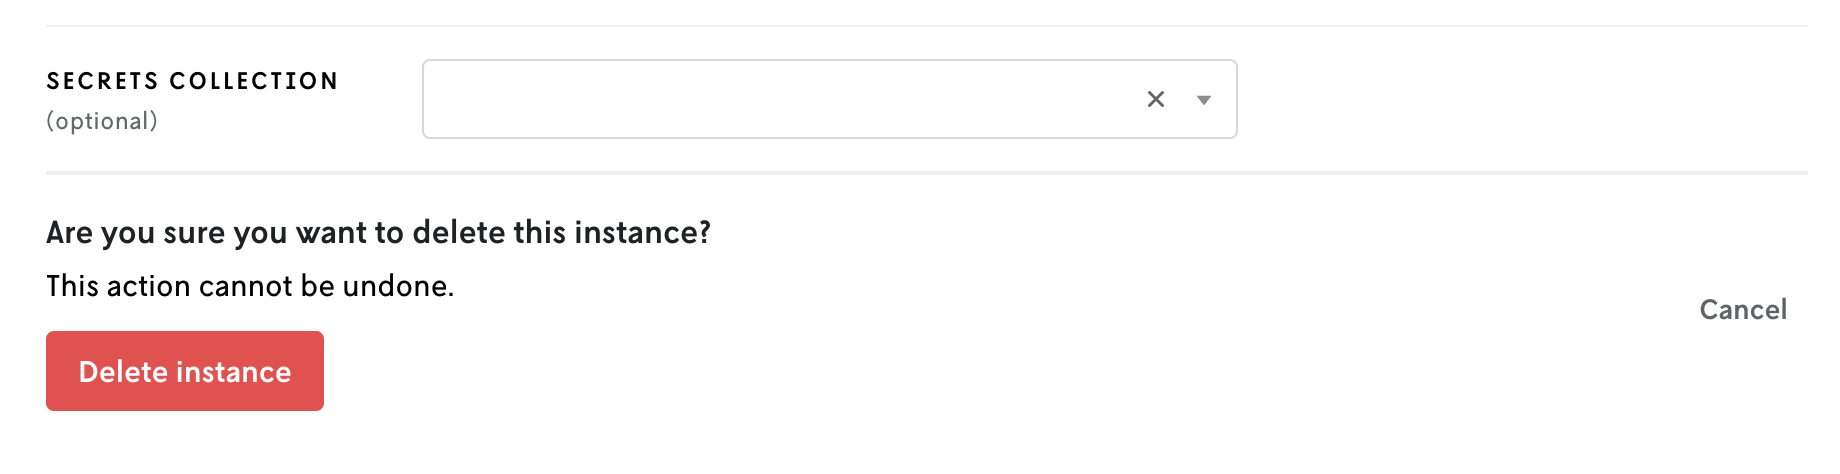Image resolution: width=1840 pixels, height=474 pixels.
Task: Click the SECRETS COLLECTION label
Action: click(192, 81)
